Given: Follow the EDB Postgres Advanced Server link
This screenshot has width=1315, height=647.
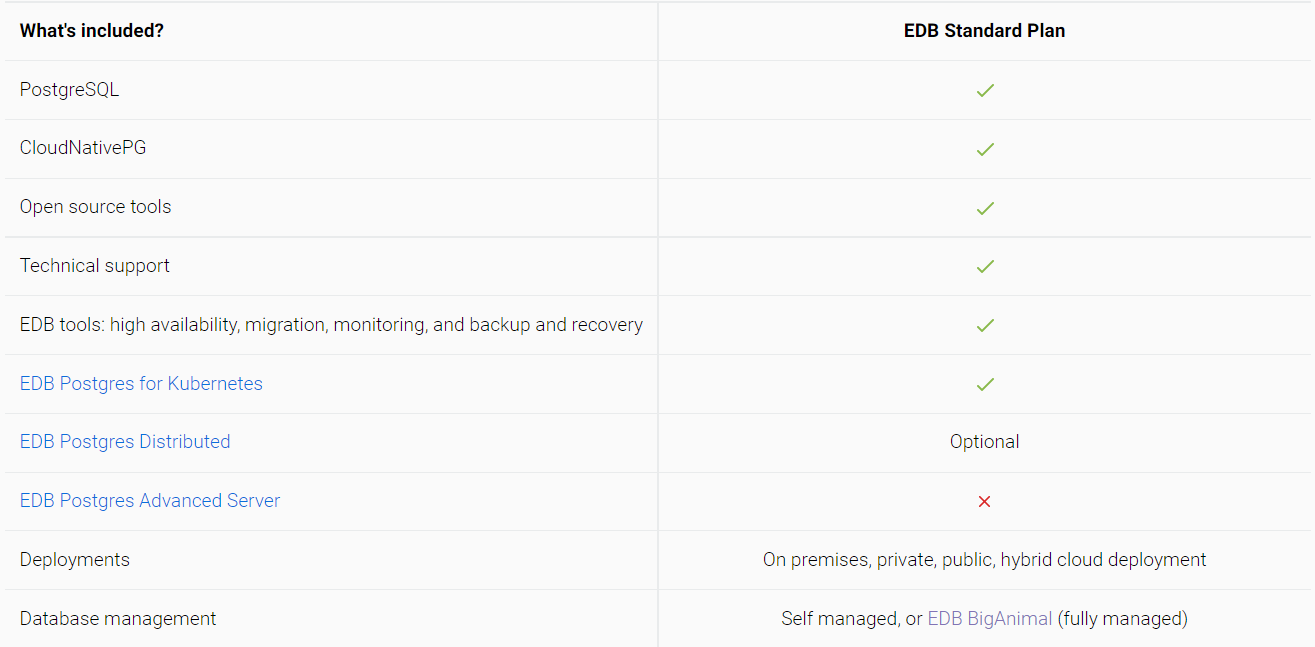Looking at the screenshot, I should pyautogui.click(x=150, y=500).
